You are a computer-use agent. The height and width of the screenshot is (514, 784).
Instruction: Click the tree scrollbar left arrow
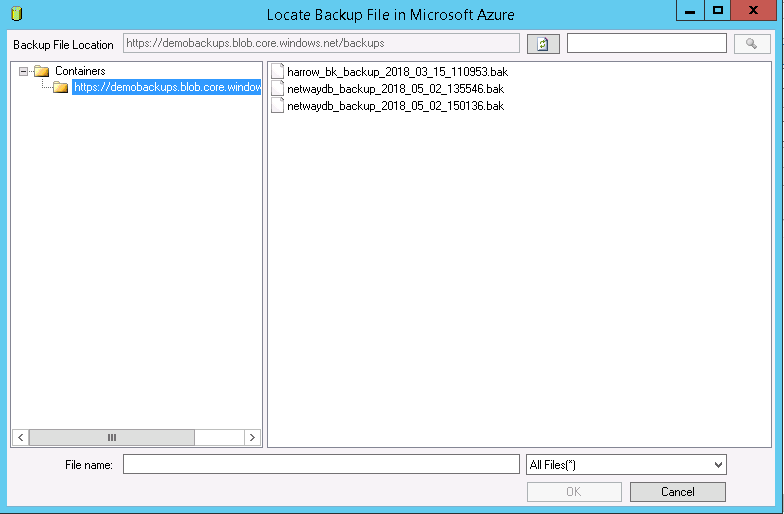tap(20, 437)
